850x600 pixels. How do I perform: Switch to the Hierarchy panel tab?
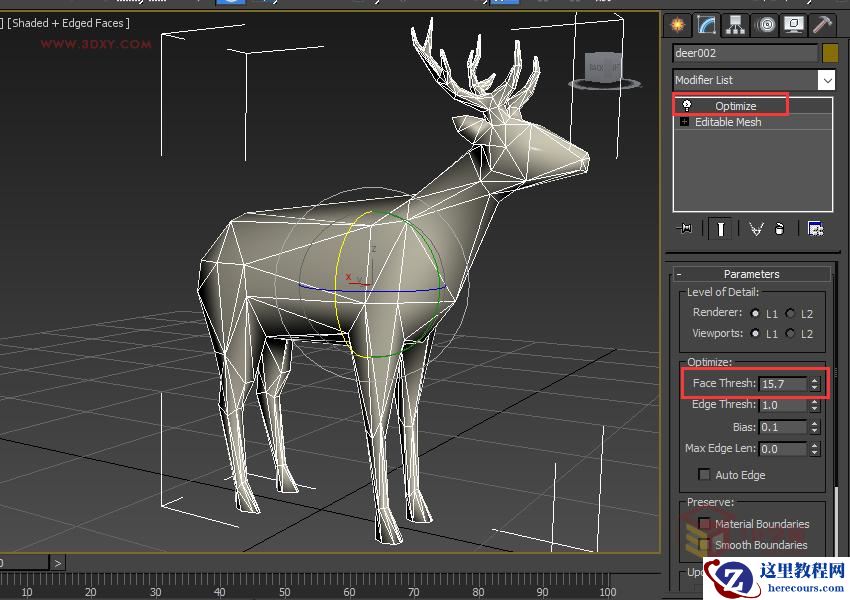click(x=736, y=24)
